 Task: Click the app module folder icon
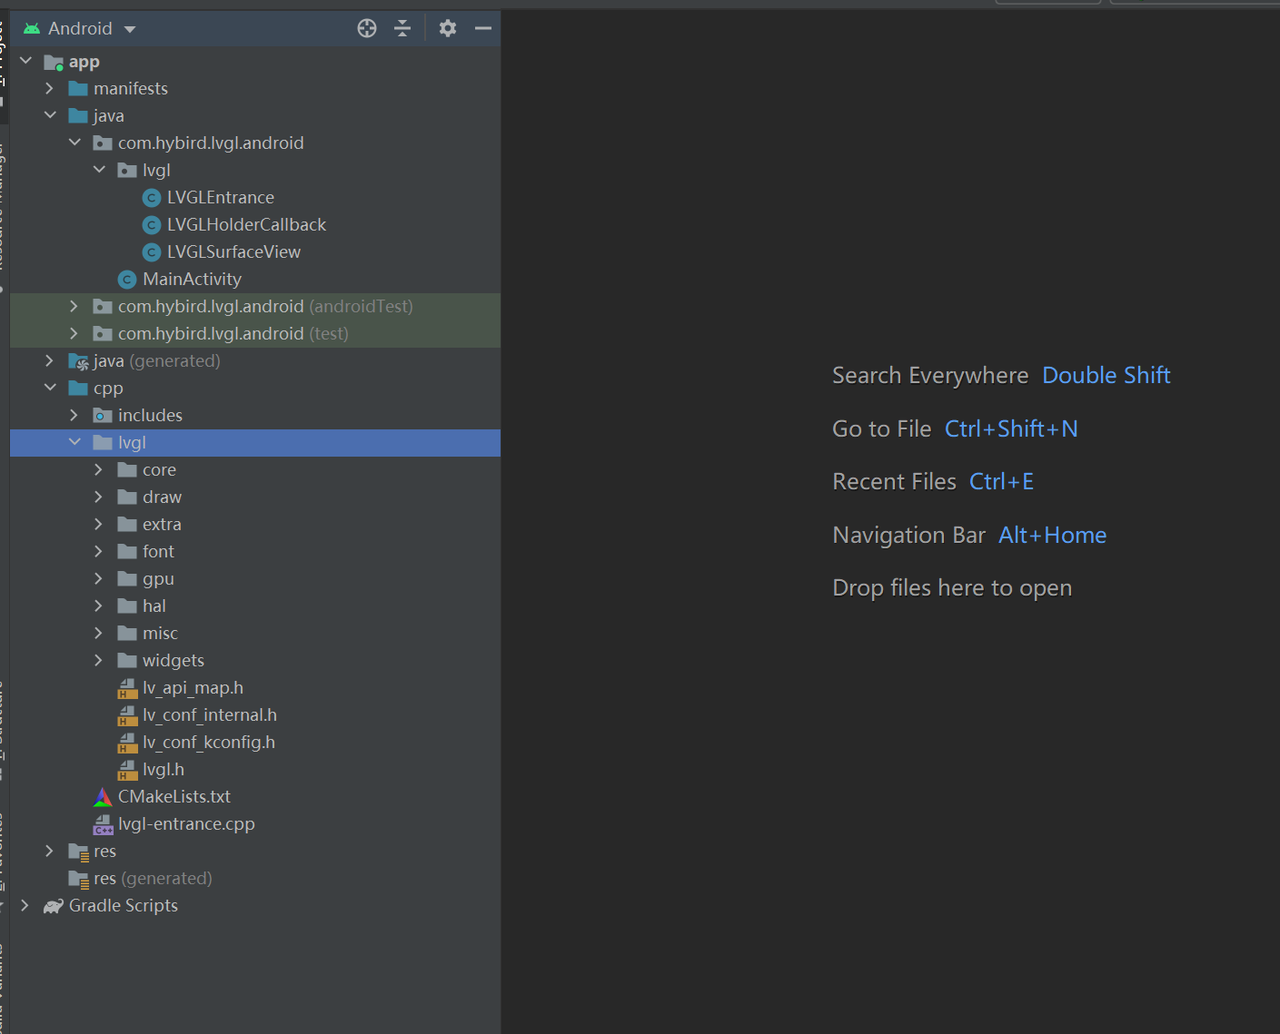point(54,62)
